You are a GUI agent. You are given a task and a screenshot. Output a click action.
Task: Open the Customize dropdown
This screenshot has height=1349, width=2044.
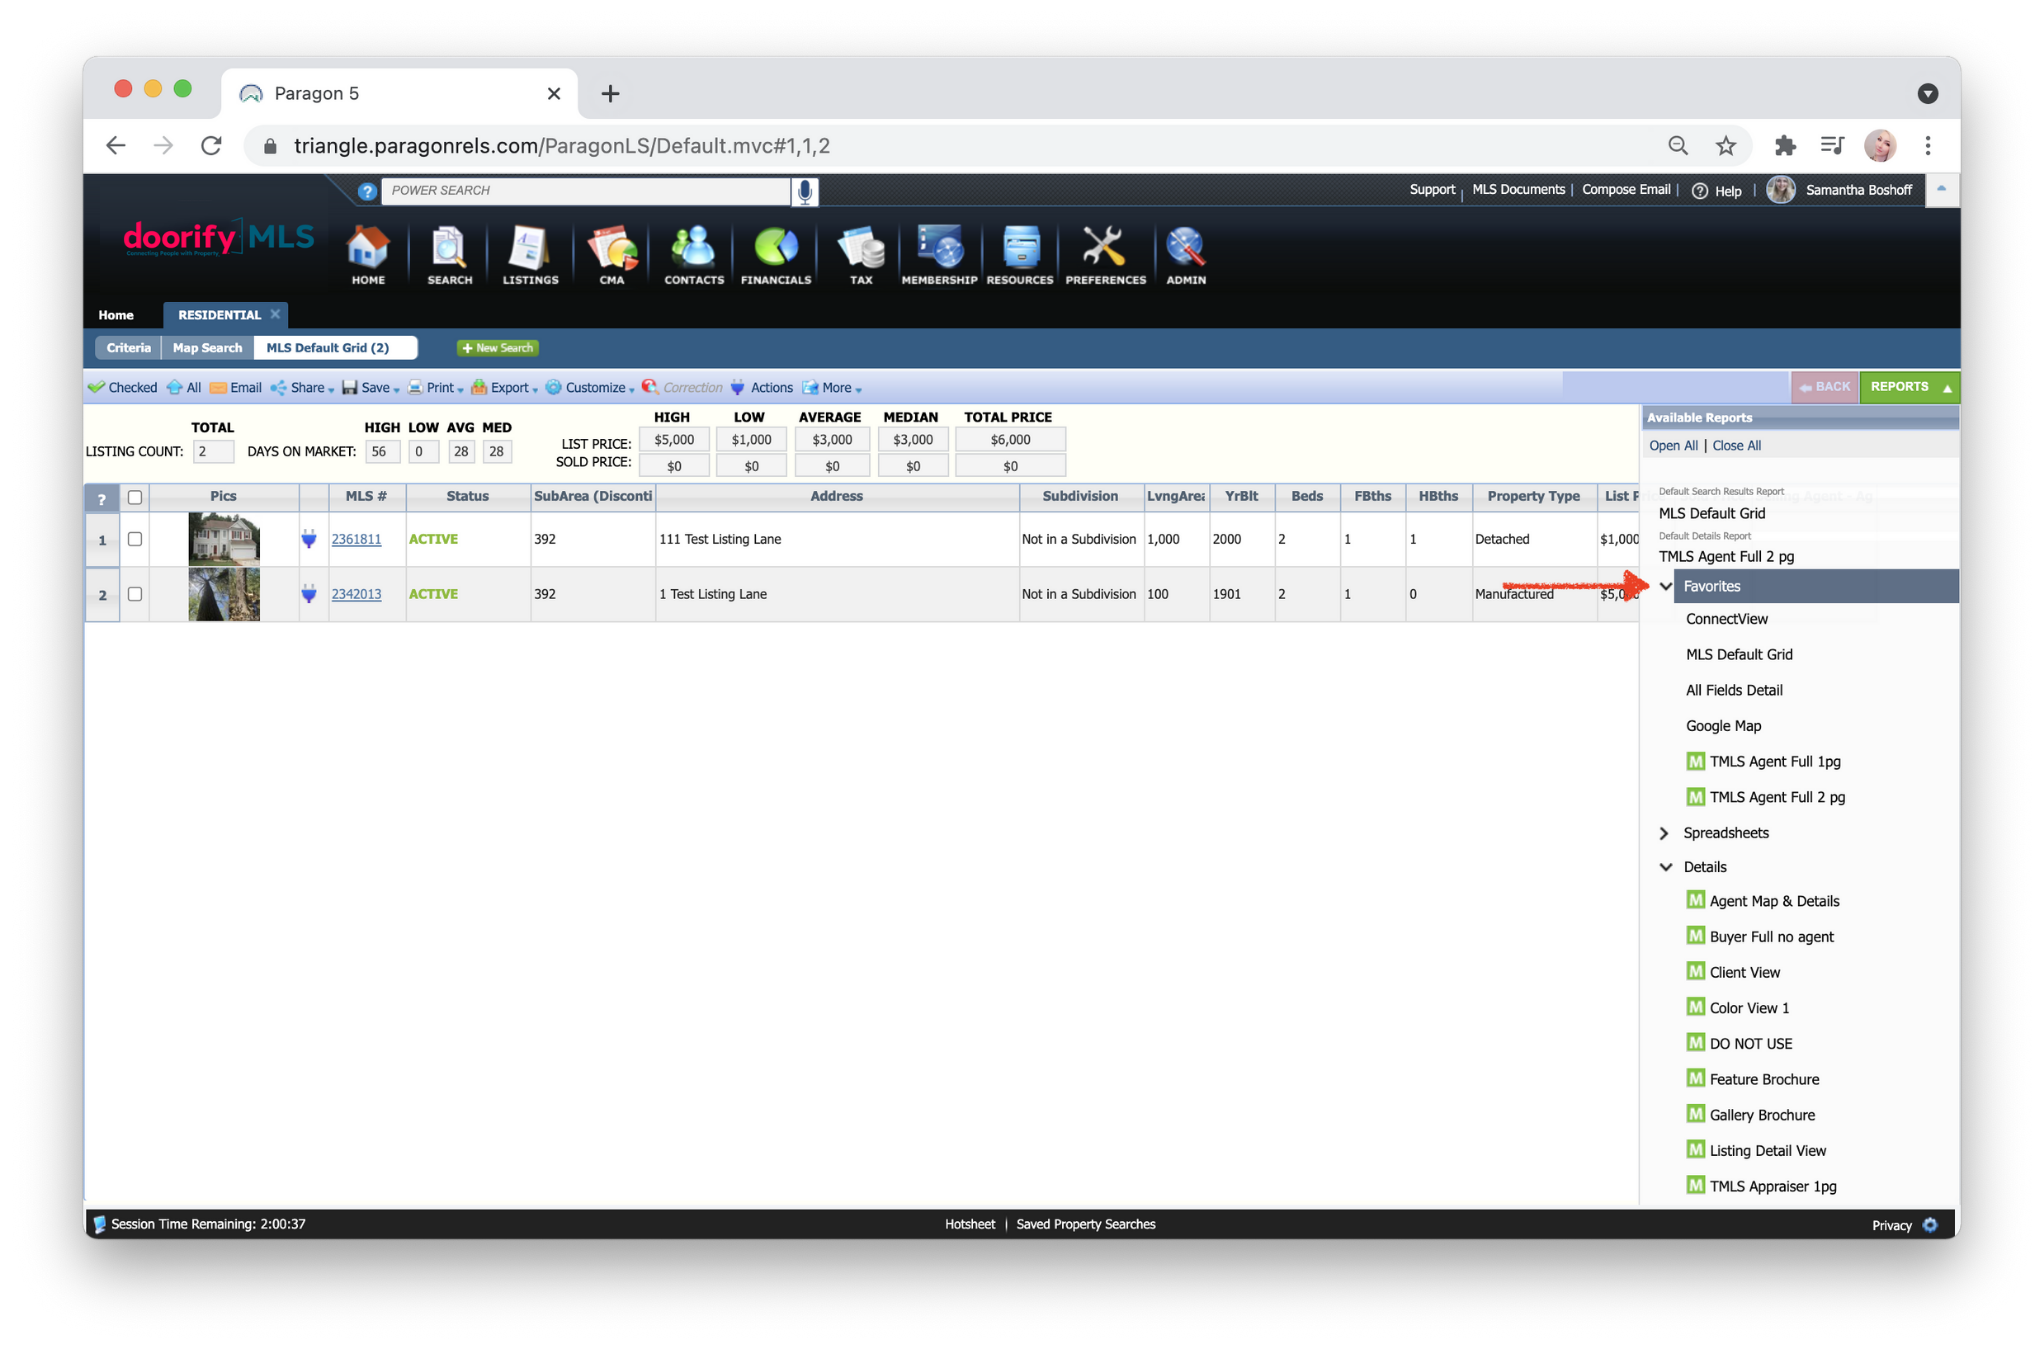(590, 388)
